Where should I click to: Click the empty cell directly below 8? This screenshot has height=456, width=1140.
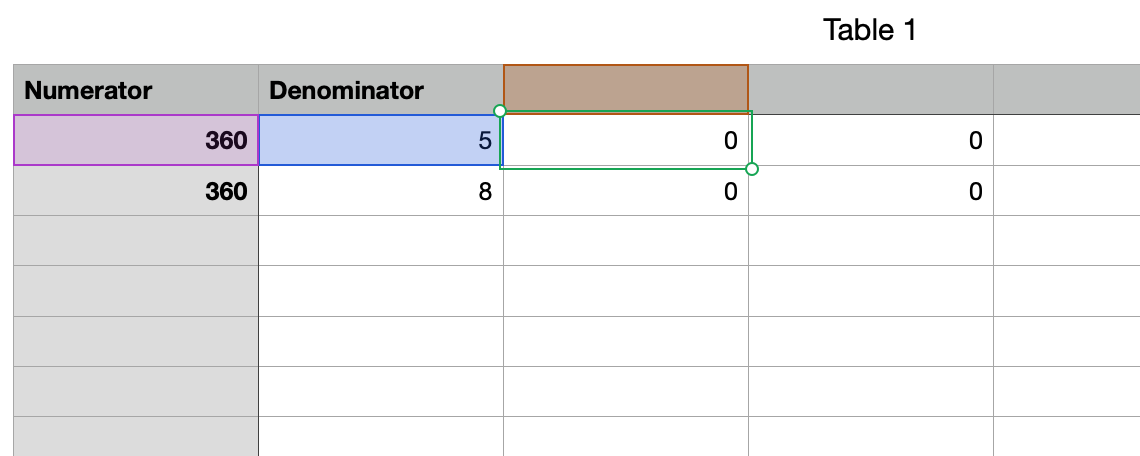tap(380, 241)
